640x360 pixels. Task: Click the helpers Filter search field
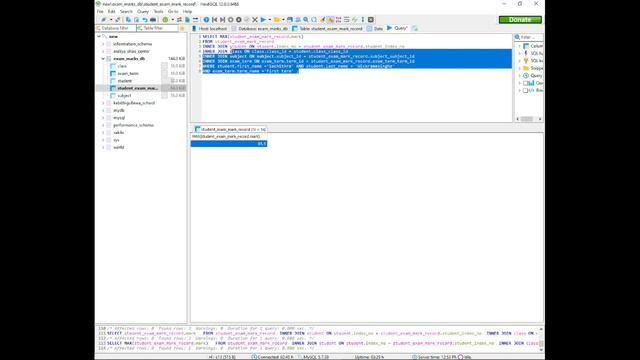click(529, 37)
